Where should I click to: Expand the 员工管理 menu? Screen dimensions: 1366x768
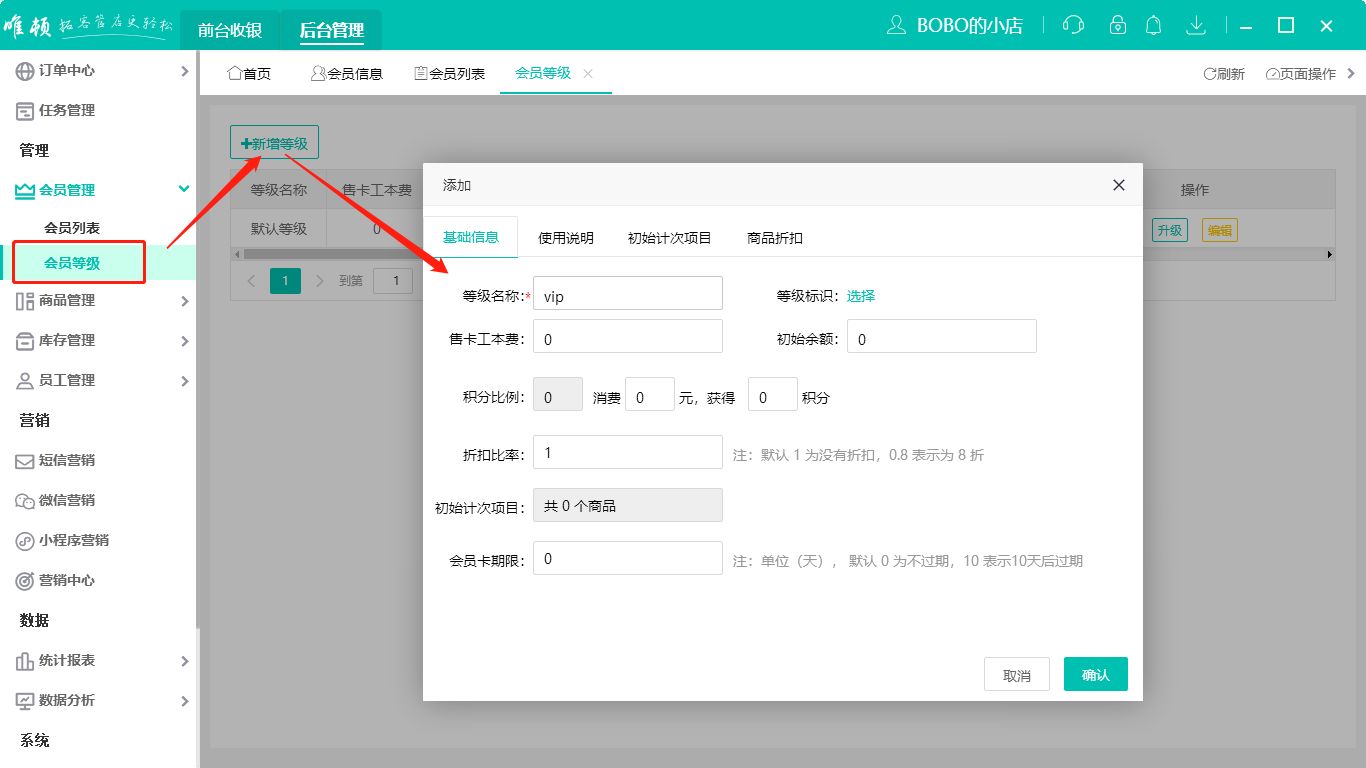click(184, 381)
